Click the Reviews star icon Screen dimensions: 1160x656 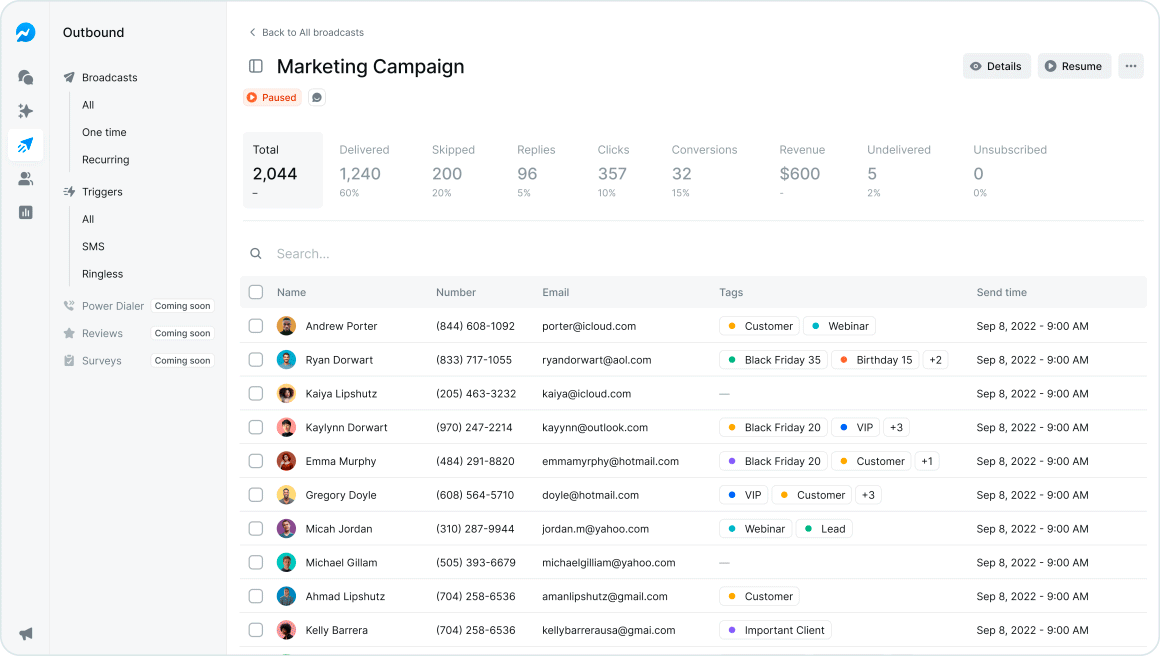tap(69, 333)
